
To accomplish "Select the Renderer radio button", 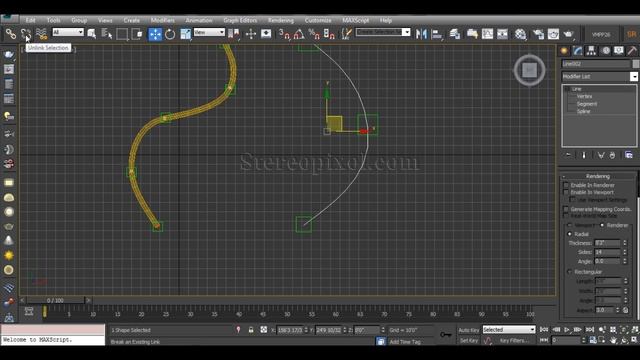I will [602, 225].
